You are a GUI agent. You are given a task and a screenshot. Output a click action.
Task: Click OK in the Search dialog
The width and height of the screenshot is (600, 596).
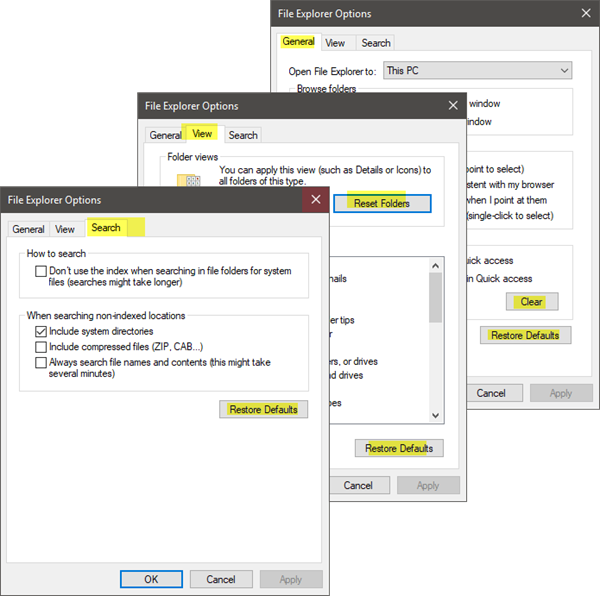tap(151, 579)
